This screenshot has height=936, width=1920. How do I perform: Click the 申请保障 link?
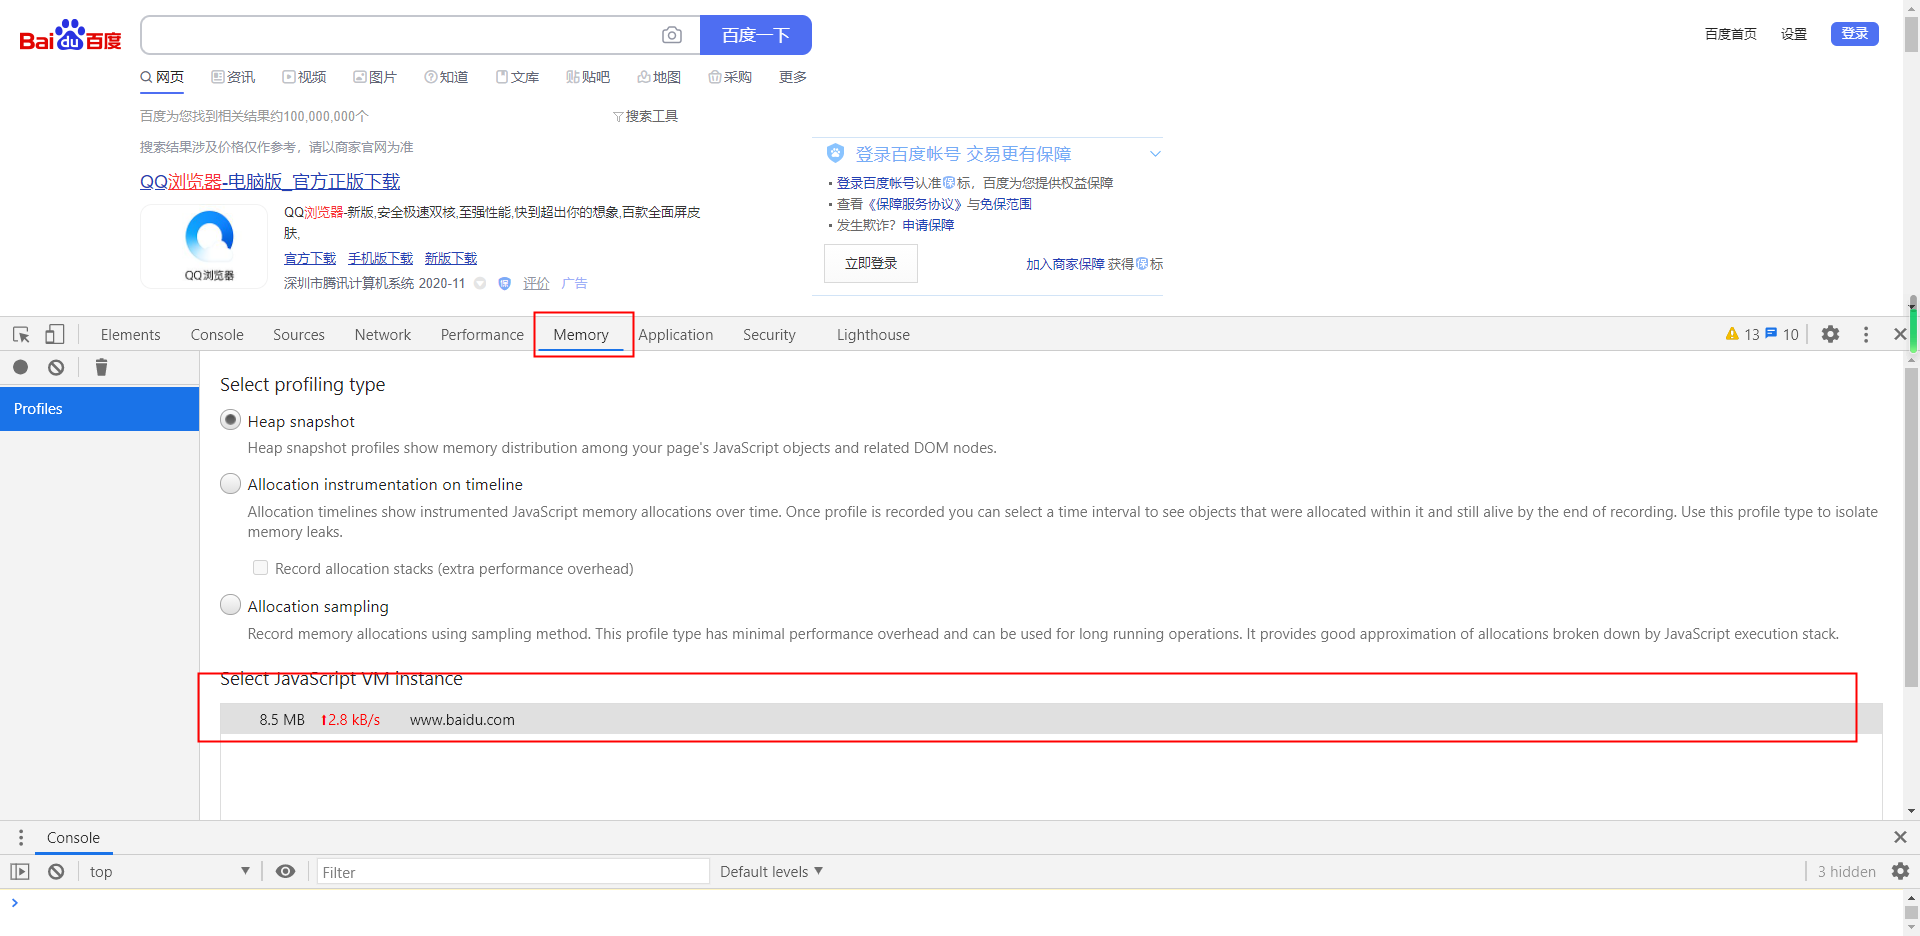point(928,225)
